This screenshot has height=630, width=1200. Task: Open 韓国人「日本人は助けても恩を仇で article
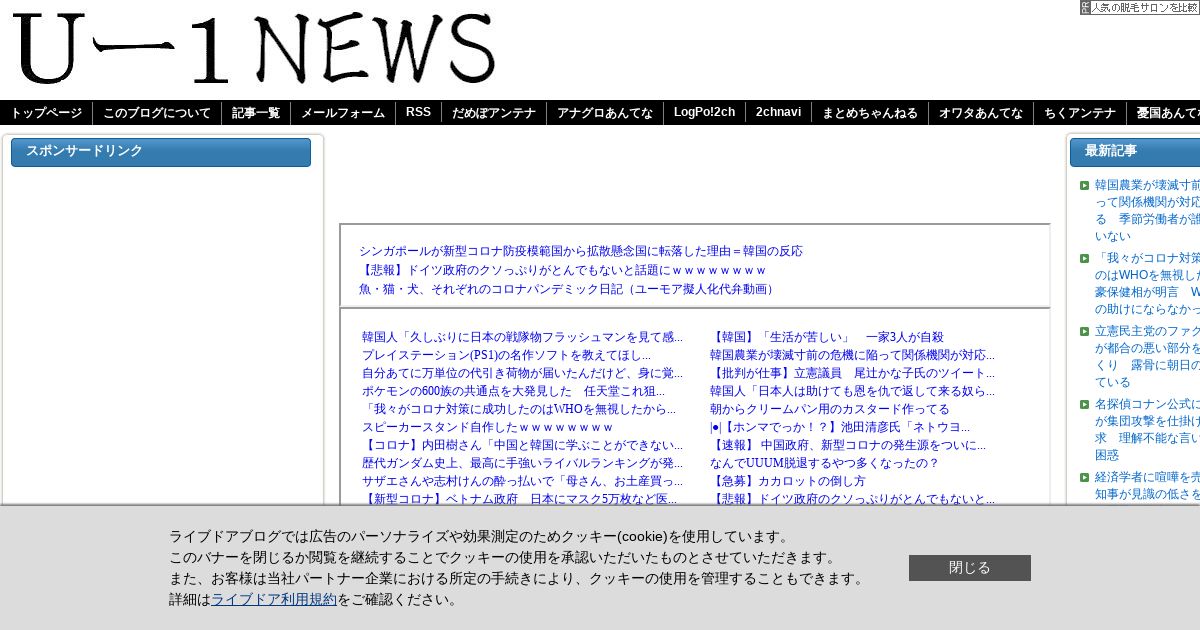click(852, 391)
